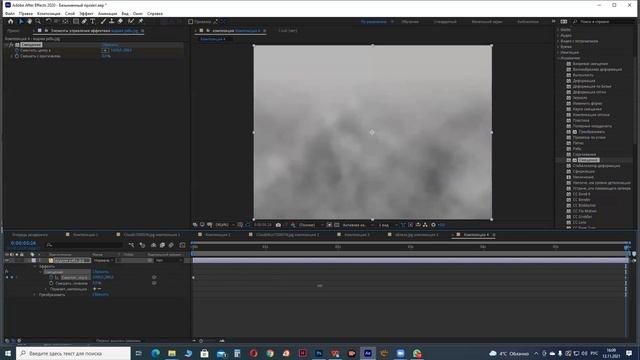The height and width of the screenshot is (360, 640).
Task: Select the Hand tool
Action: click(x=29, y=21)
